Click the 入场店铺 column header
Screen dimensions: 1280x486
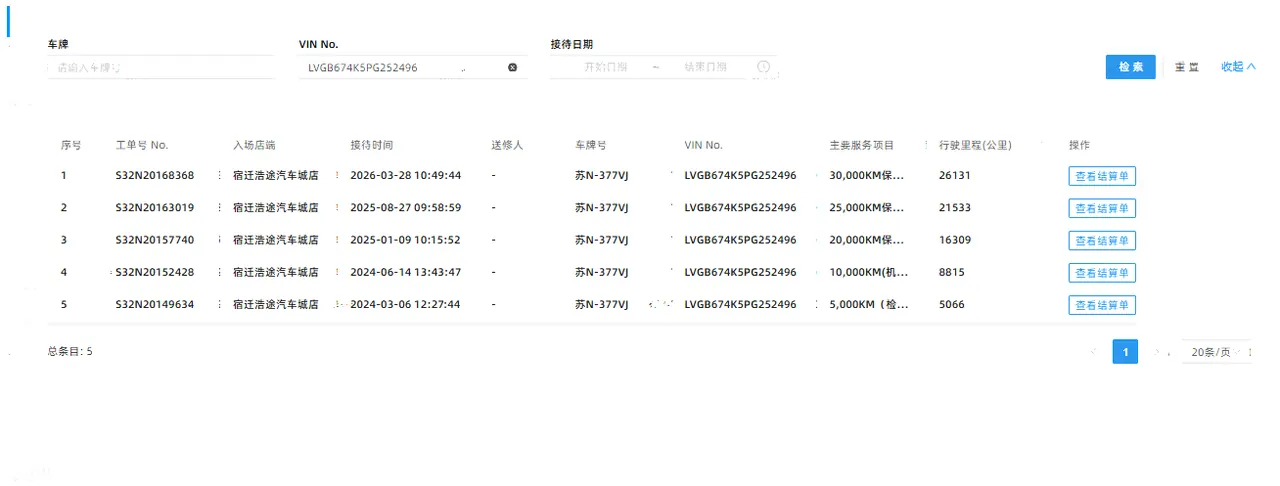[254, 145]
